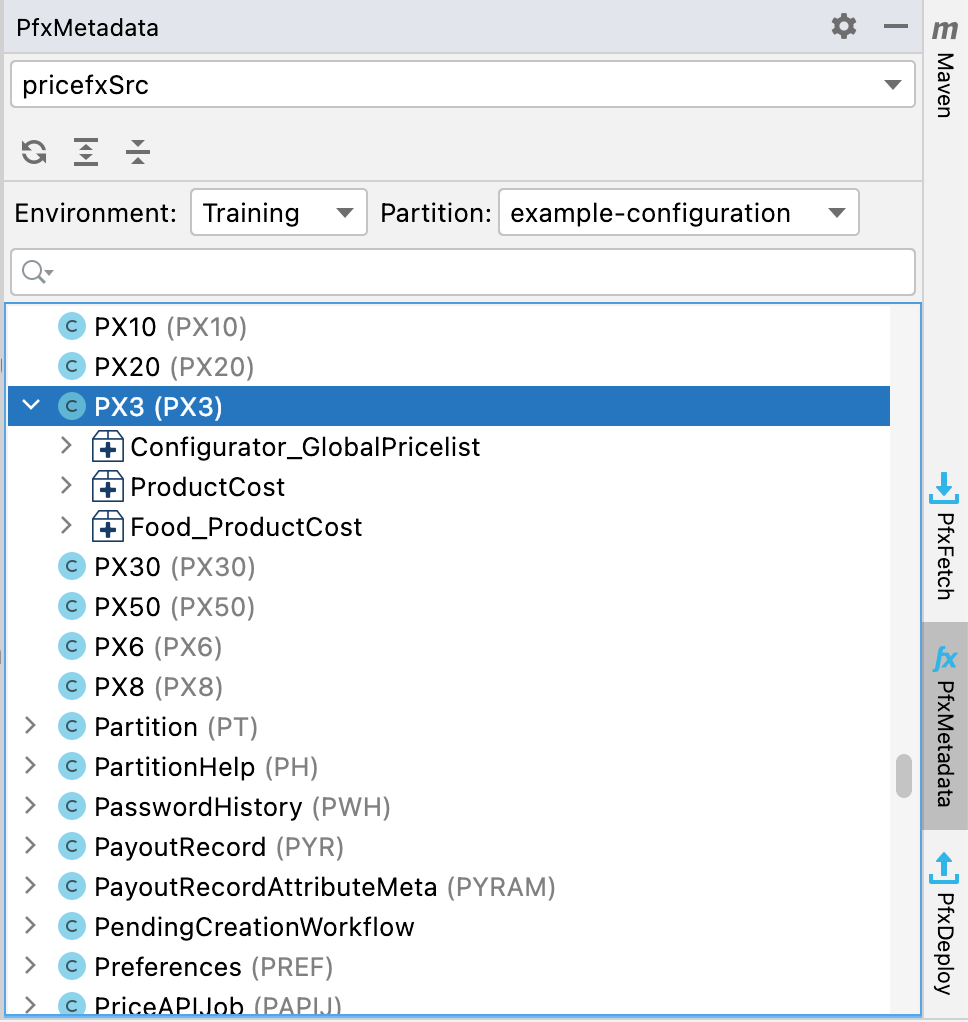
Task: Open the pricefxSrc module dropdown
Action: click(462, 85)
